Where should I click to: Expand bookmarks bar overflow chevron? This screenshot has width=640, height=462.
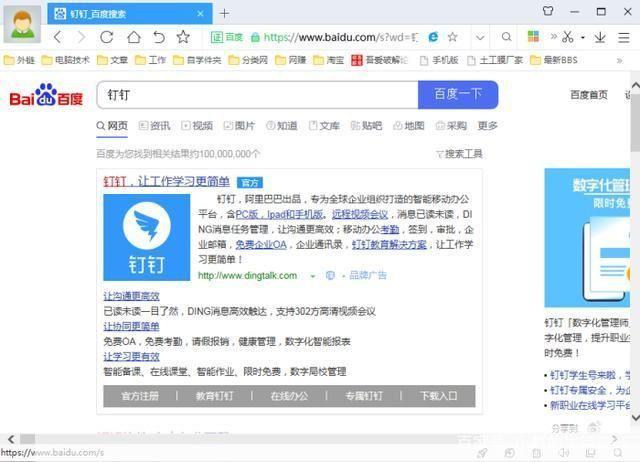[x=620, y=60]
